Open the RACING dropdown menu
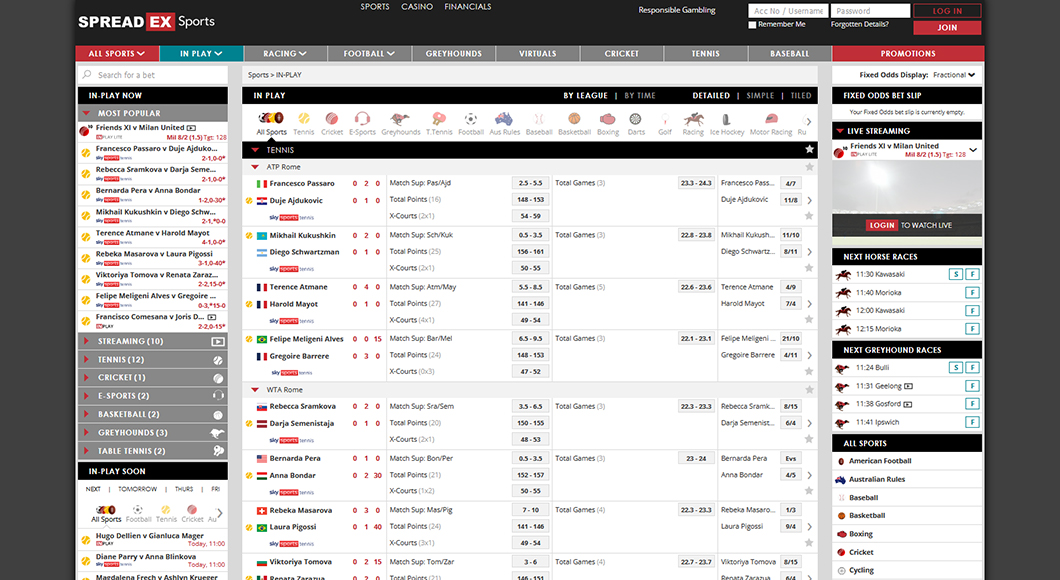This screenshot has height=580, width=1060. click(x=285, y=53)
